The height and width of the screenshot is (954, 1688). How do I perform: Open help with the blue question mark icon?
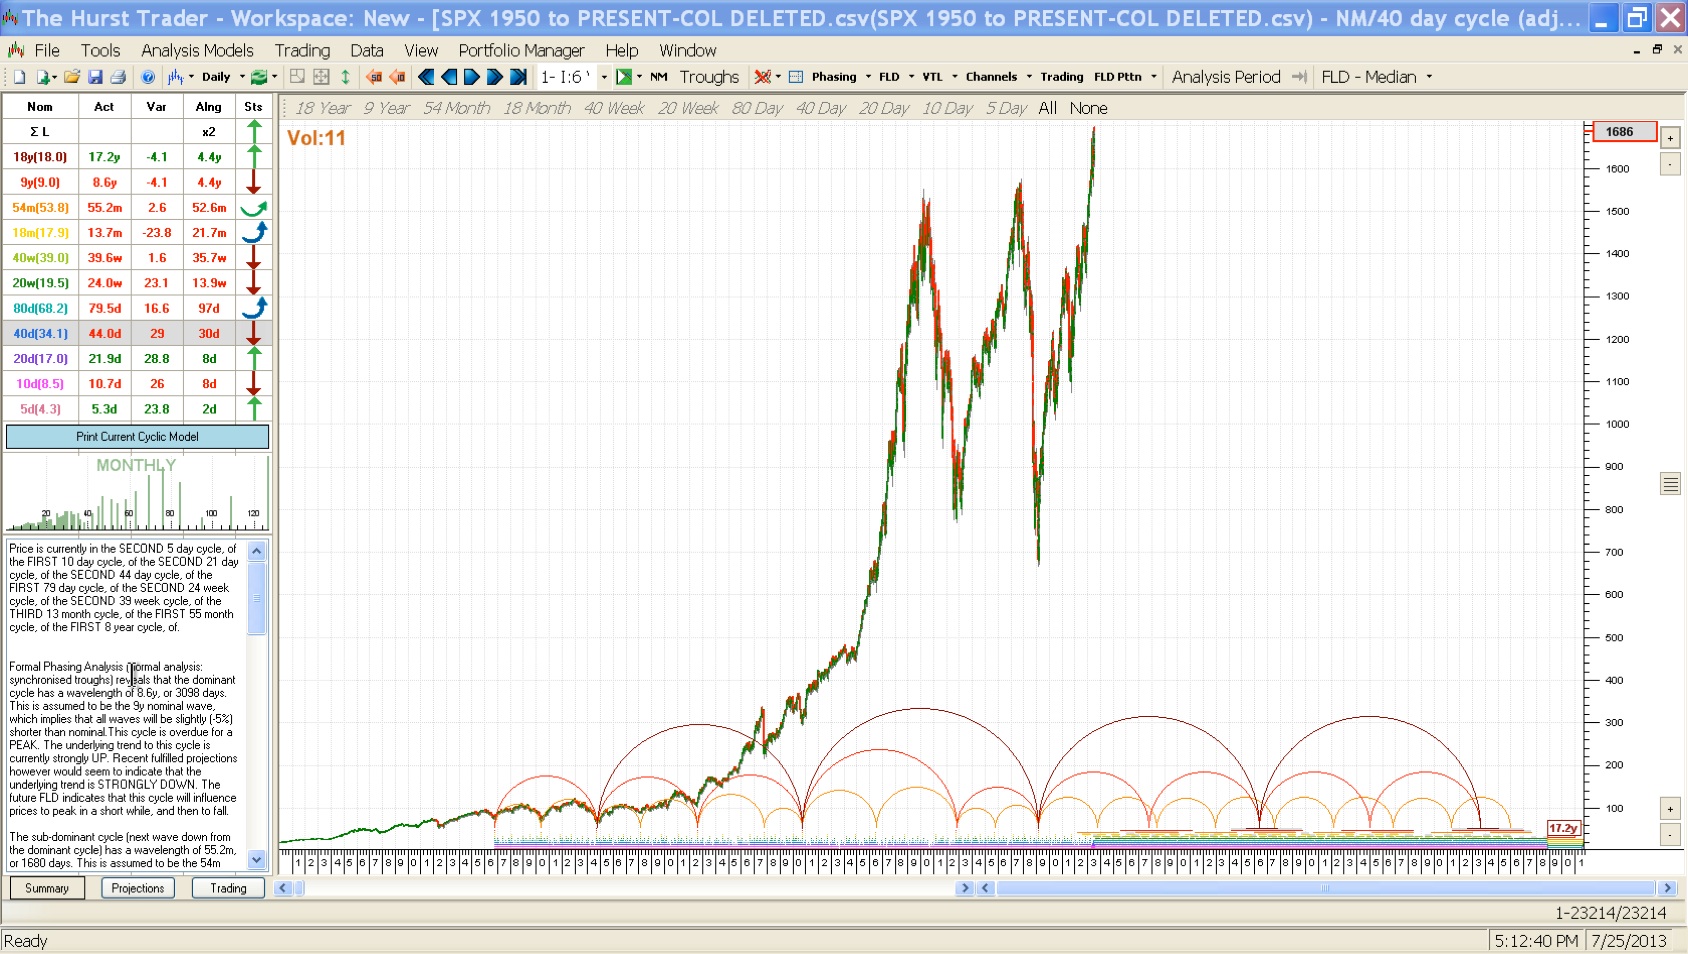[x=148, y=77]
